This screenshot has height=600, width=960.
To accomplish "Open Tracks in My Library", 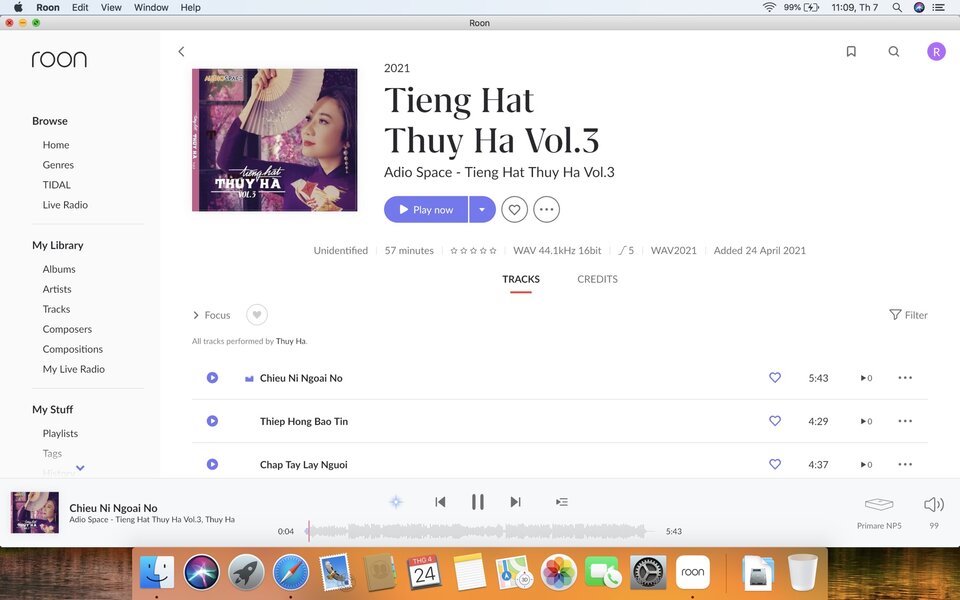I will tap(56, 309).
